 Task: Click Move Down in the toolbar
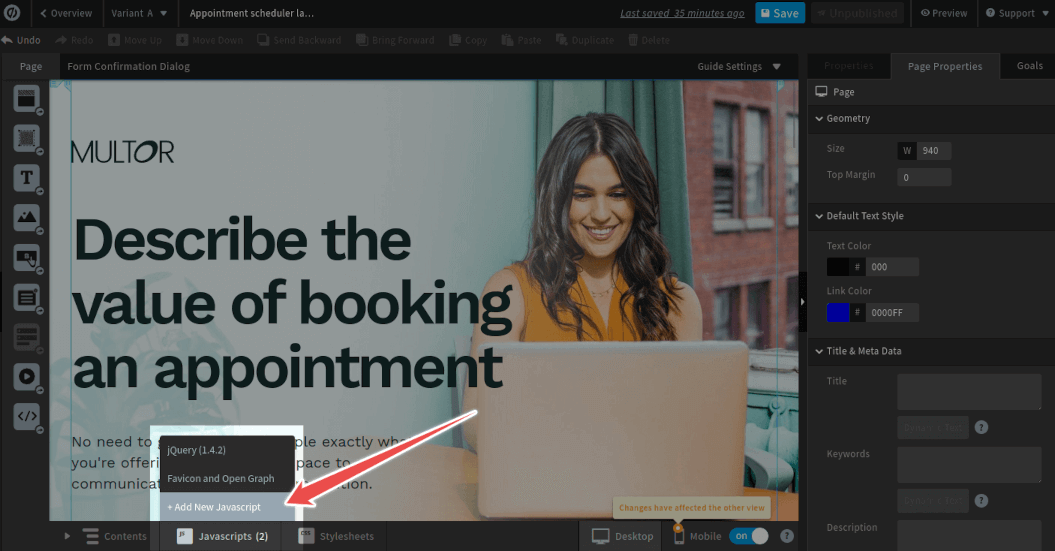210,40
